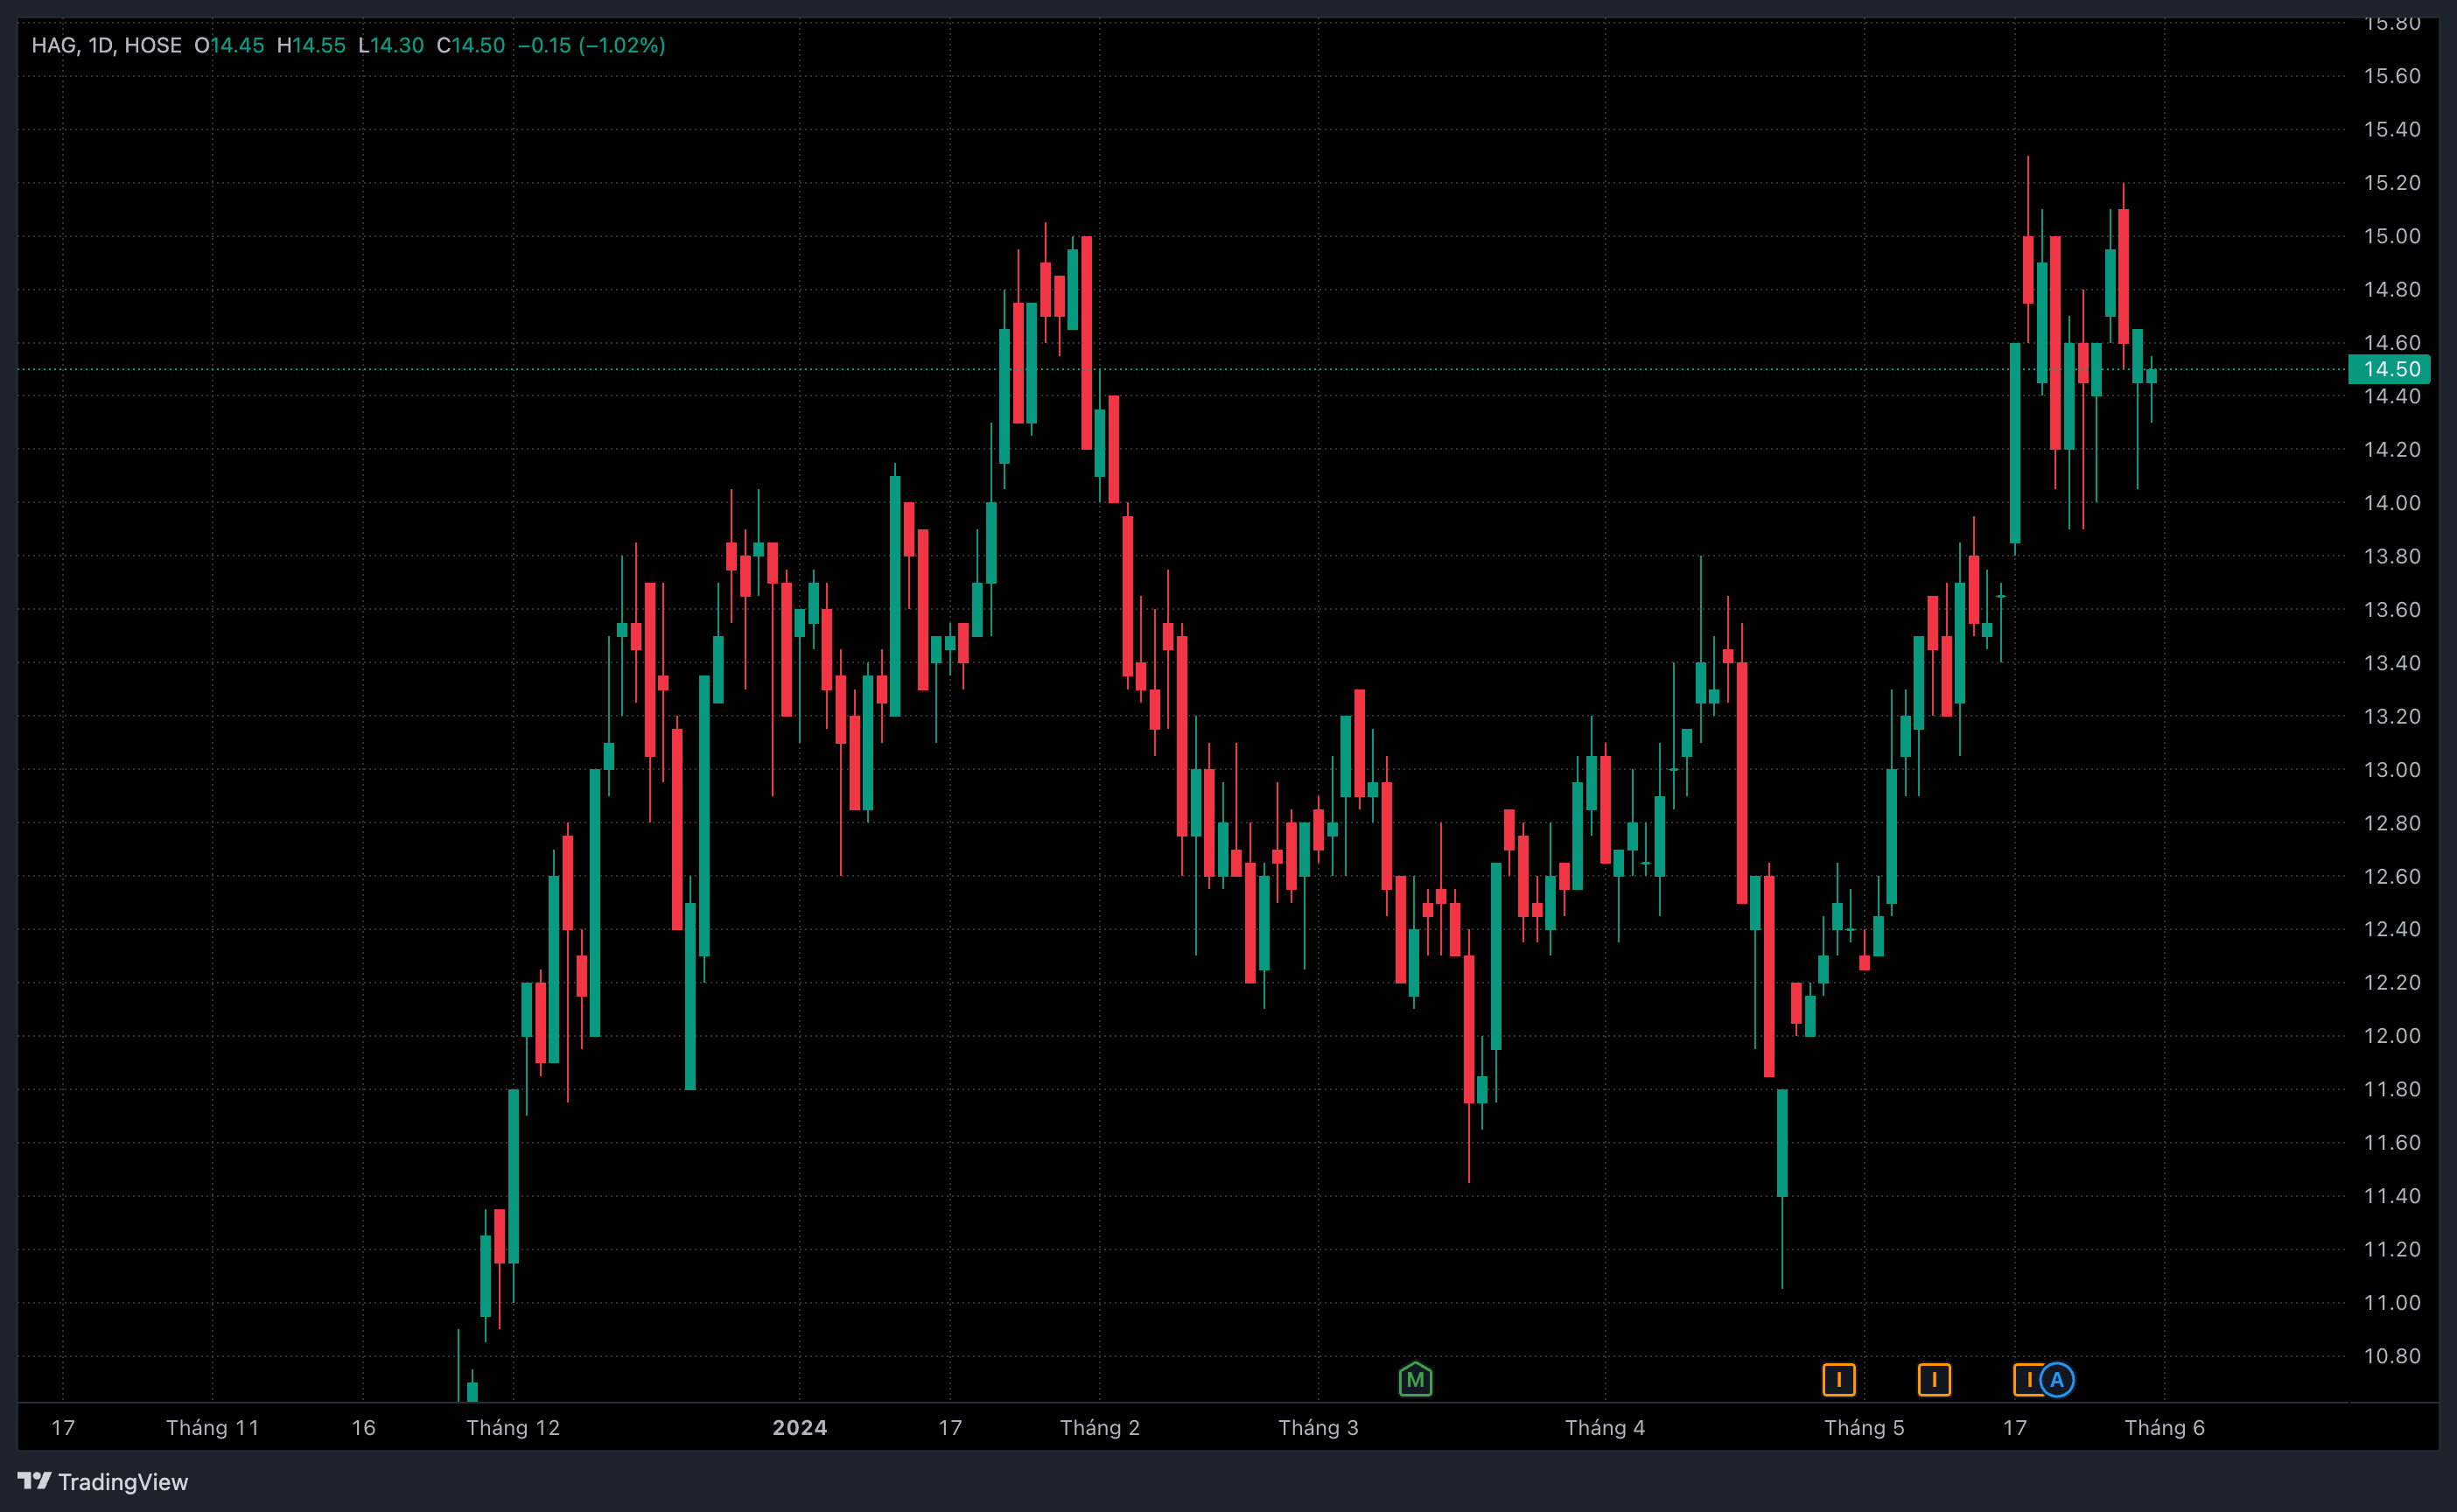Click the 13.60 price scale label
The width and height of the screenshot is (2457, 1512).
click(x=2392, y=609)
